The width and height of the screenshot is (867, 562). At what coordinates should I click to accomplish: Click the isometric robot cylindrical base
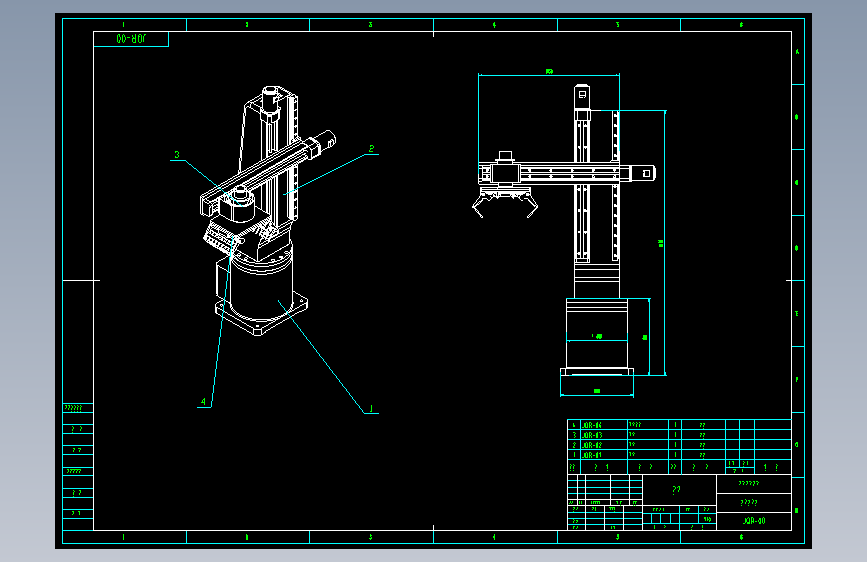261,290
